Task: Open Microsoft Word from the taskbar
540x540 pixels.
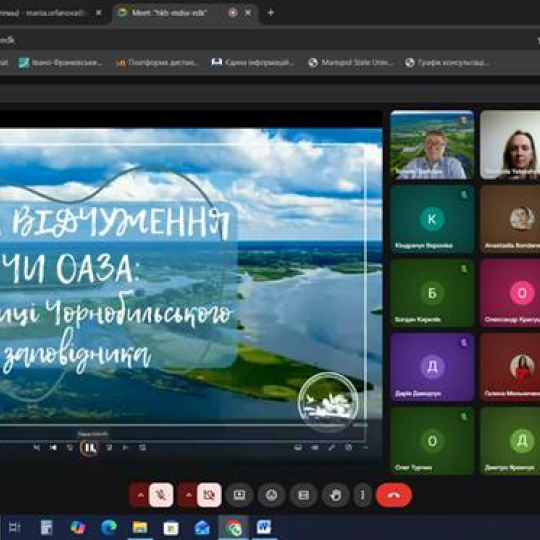Action: [x=264, y=527]
